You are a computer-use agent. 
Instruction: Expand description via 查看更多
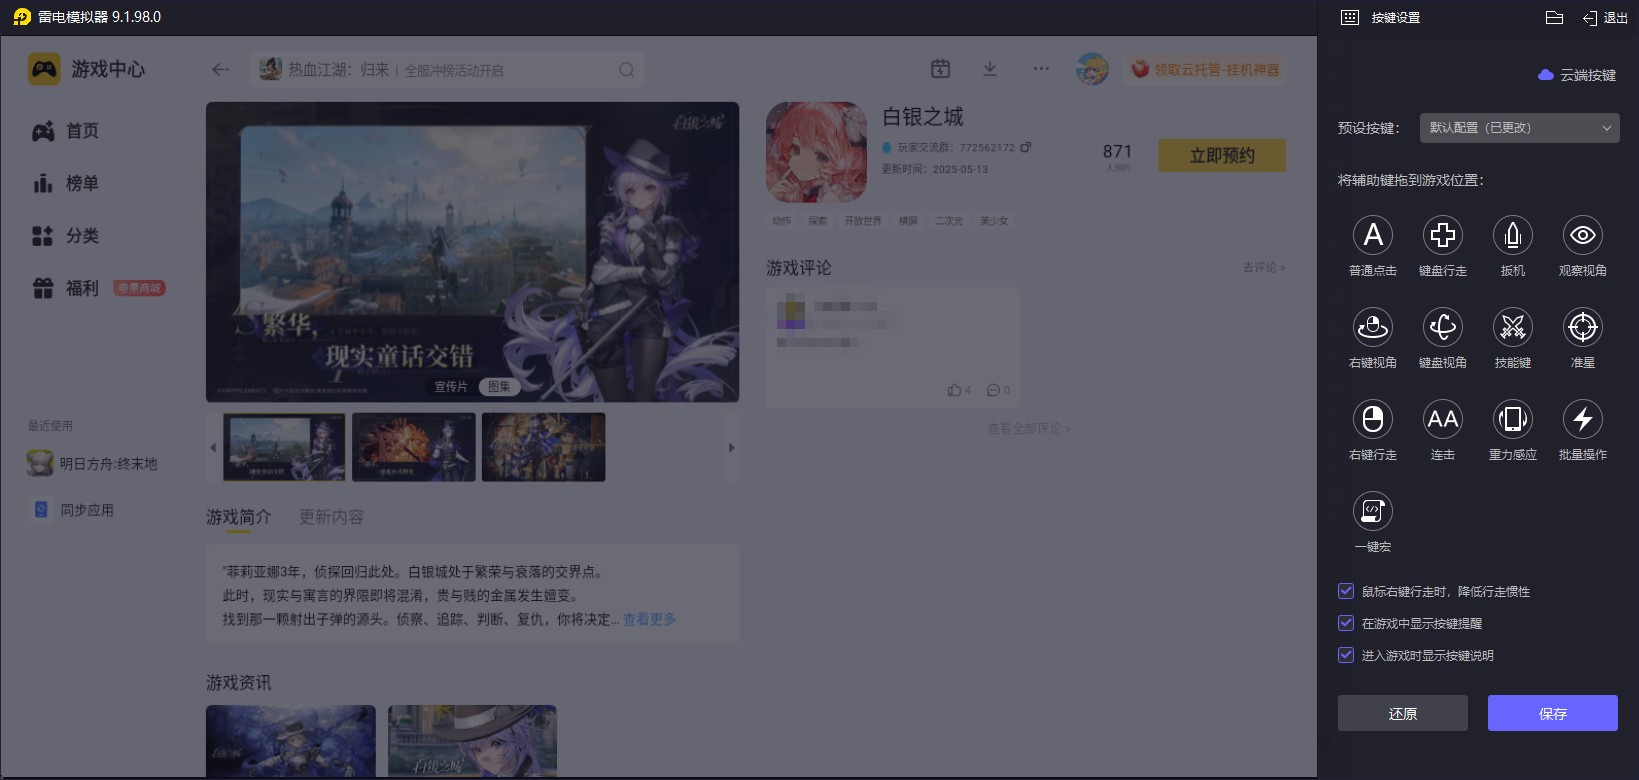[x=650, y=619]
